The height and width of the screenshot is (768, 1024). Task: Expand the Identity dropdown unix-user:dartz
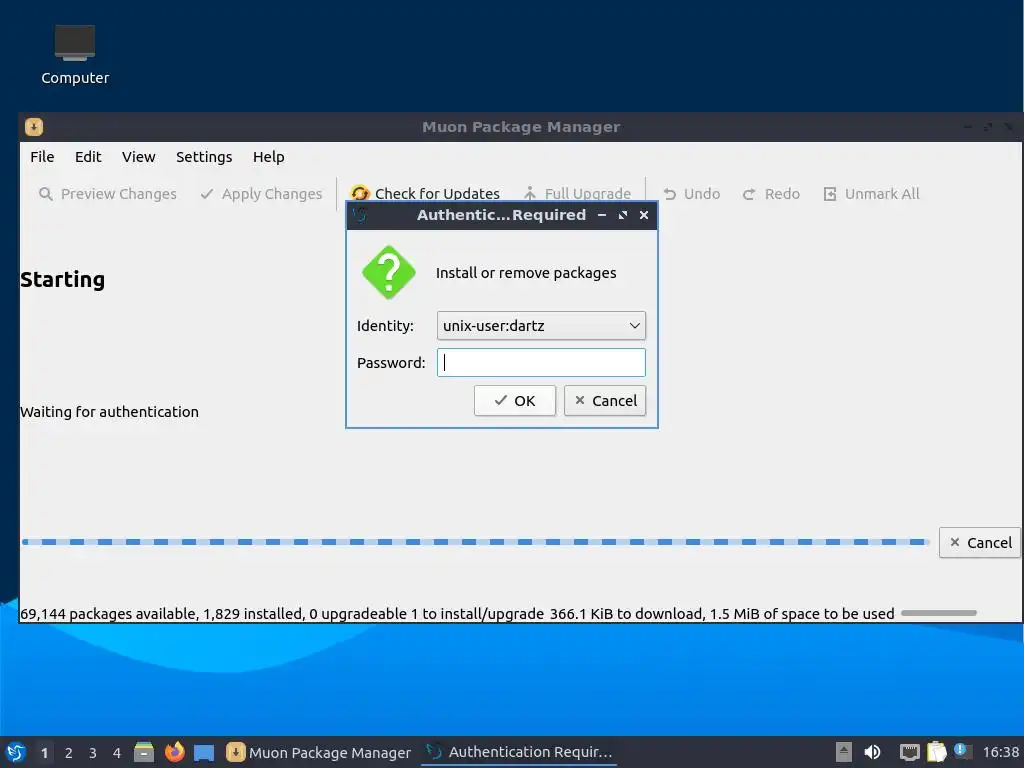click(x=541, y=326)
